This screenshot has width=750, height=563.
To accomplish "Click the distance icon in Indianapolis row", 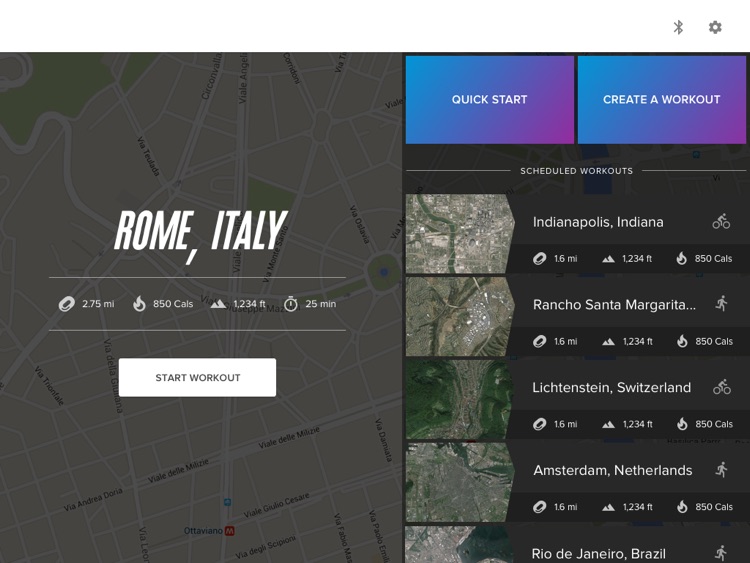I will 540,259.
